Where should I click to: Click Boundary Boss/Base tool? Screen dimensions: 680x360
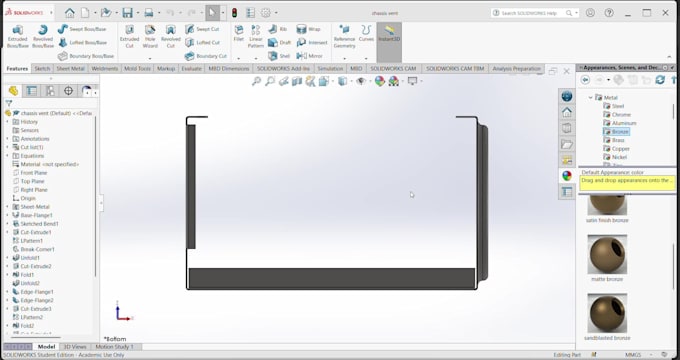(86, 56)
